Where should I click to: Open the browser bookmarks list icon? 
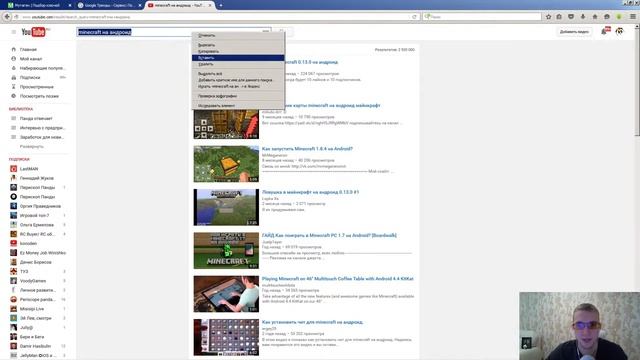(x=560, y=17)
